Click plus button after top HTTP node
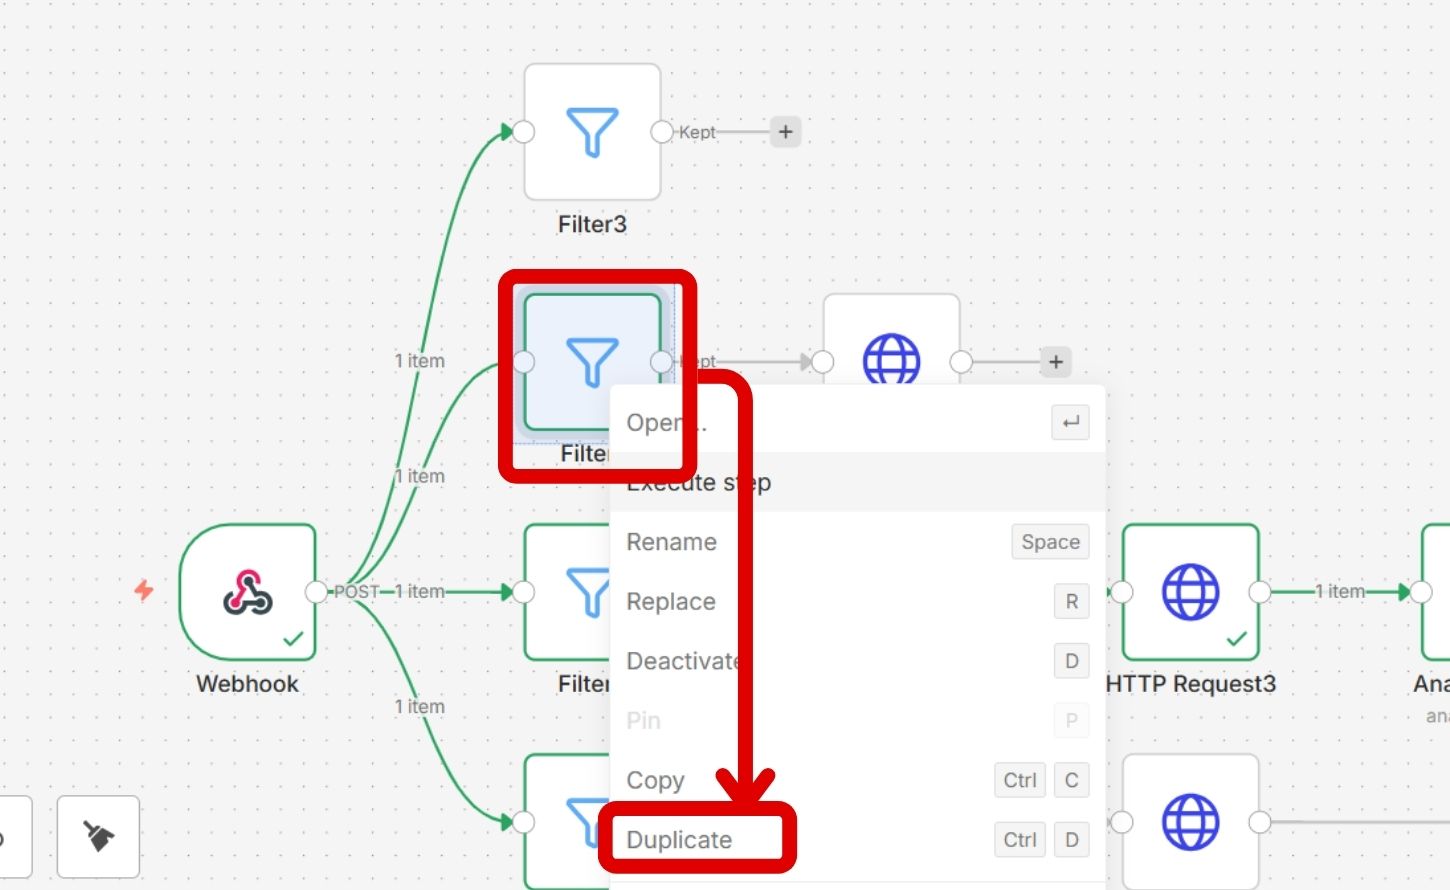Image resolution: width=1450 pixels, height=890 pixels. (1056, 362)
